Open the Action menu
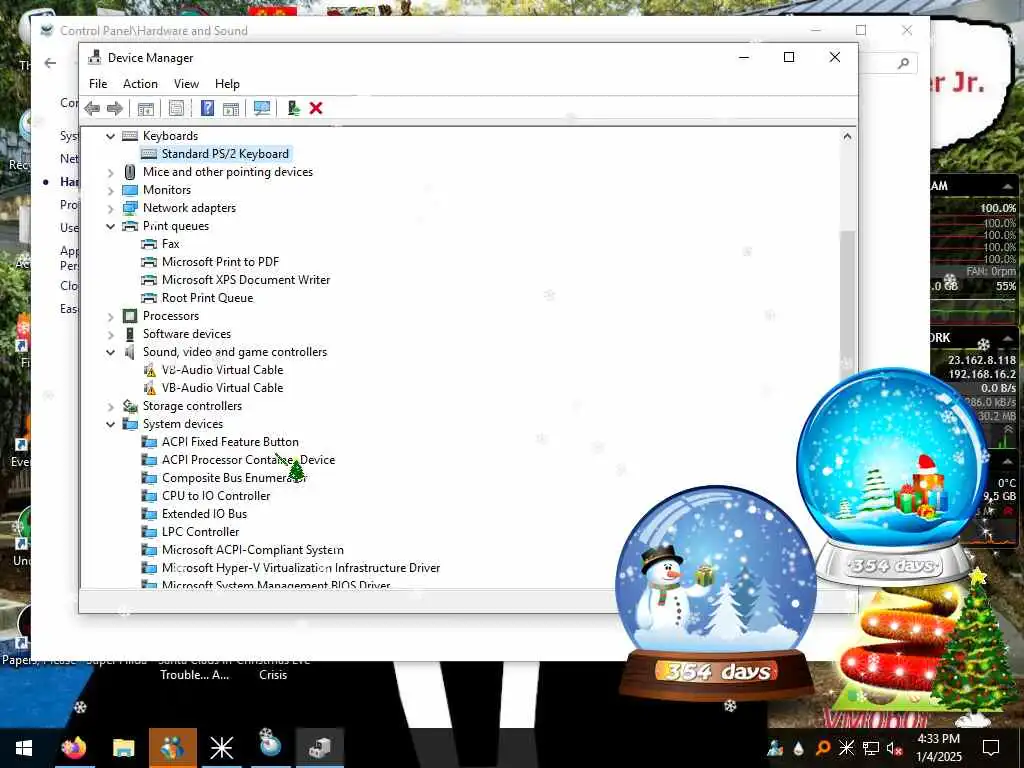The height and width of the screenshot is (768, 1024). (x=140, y=84)
